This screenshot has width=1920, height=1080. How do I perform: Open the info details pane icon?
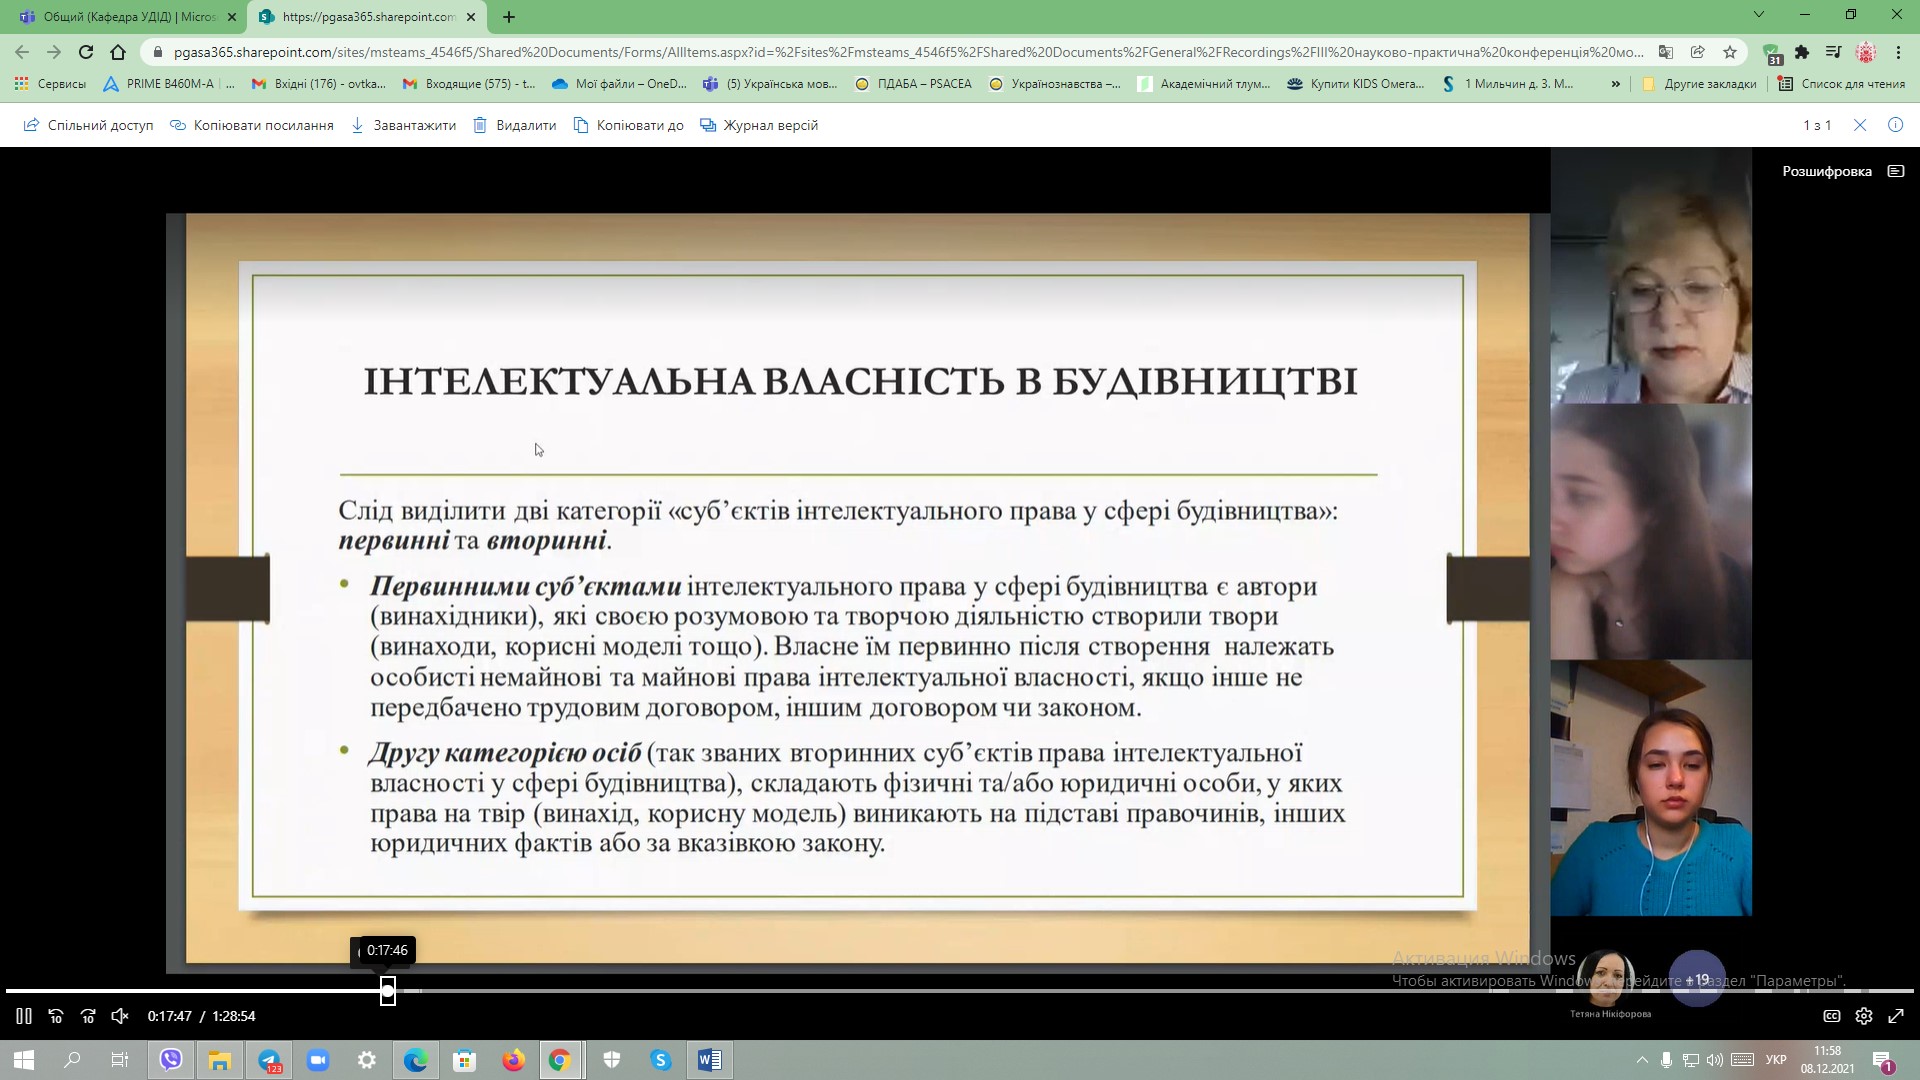1895,125
